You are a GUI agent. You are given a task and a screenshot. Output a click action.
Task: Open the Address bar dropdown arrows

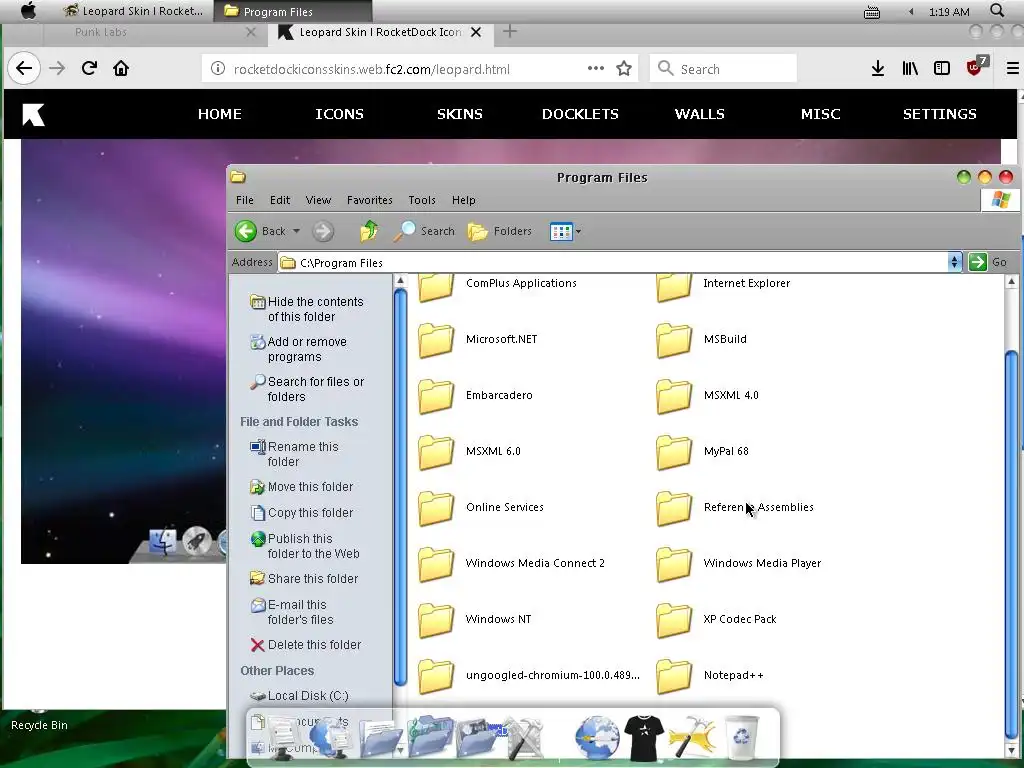click(955, 263)
